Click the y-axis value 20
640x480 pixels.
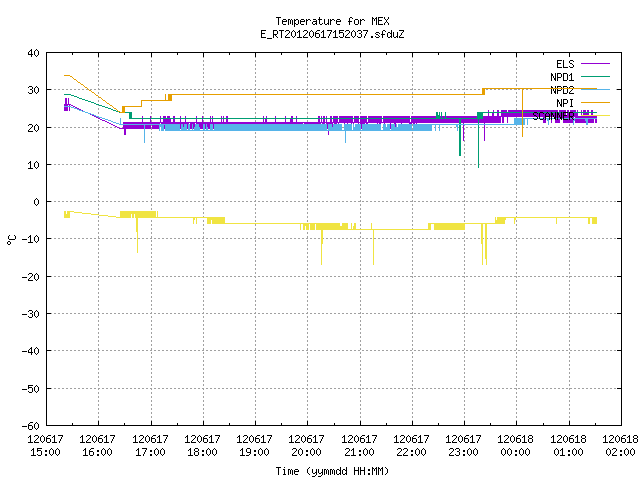click(x=33, y=128)
